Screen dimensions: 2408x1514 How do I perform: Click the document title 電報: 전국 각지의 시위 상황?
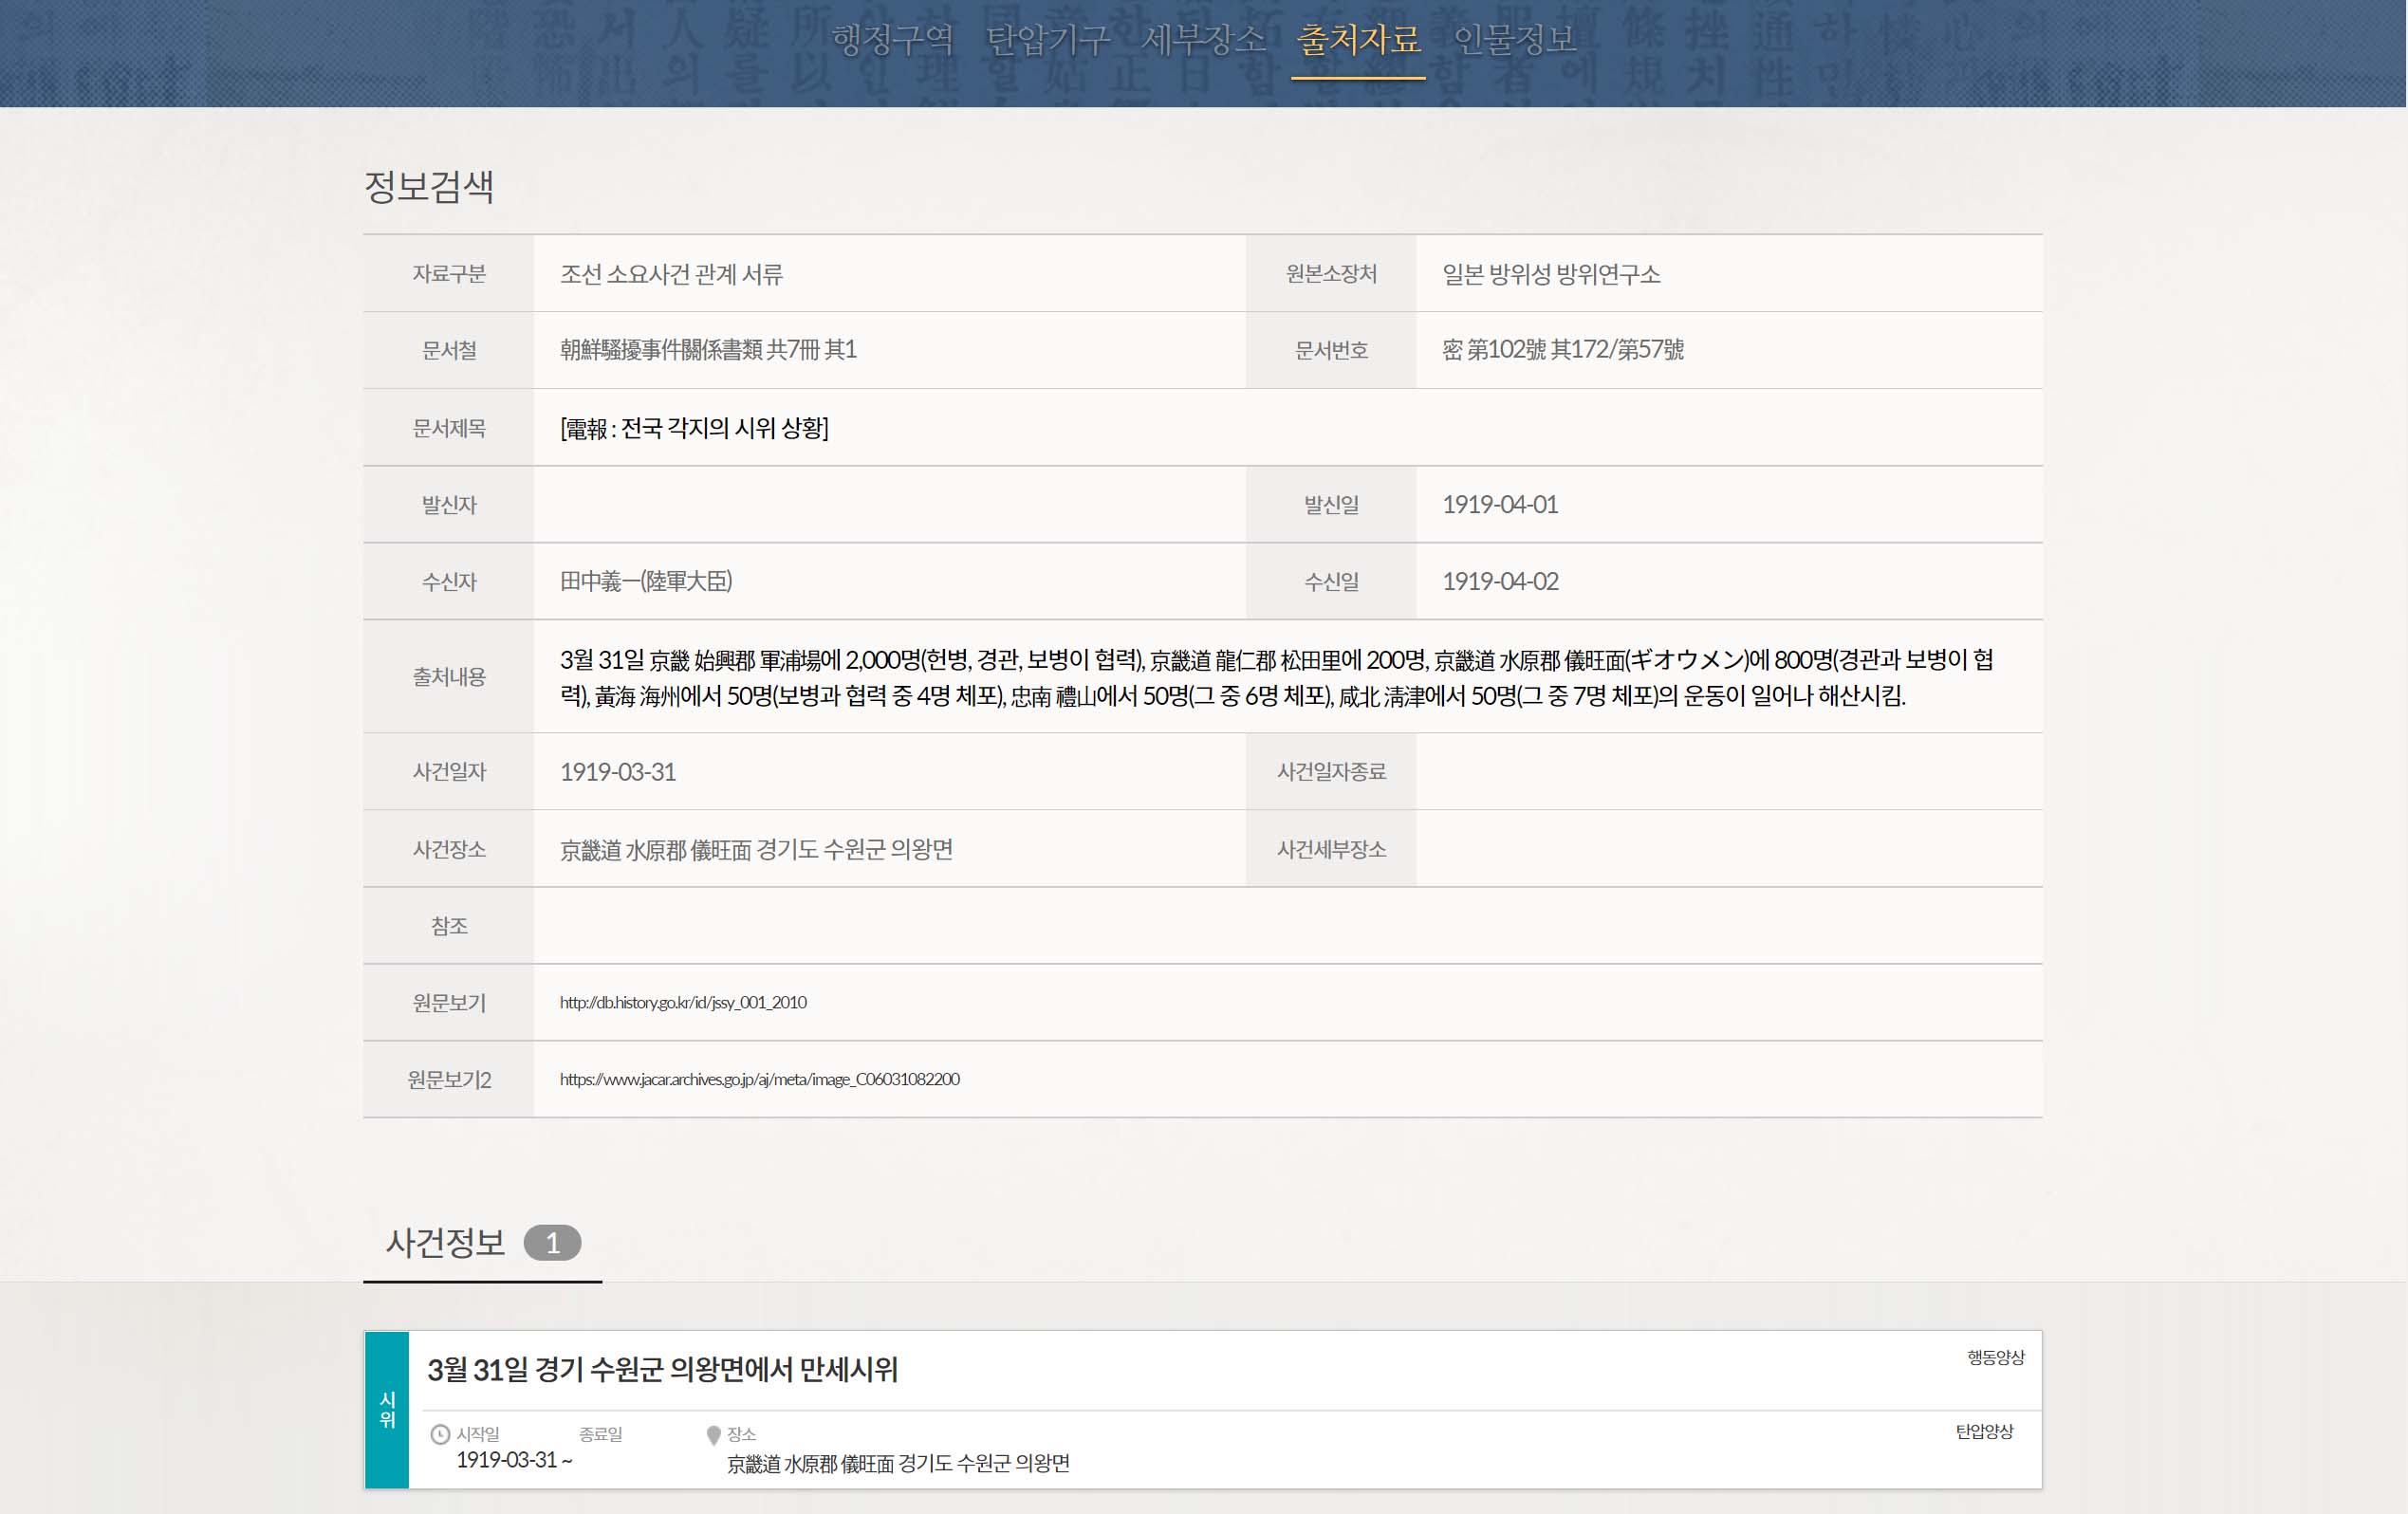point(694,428)
